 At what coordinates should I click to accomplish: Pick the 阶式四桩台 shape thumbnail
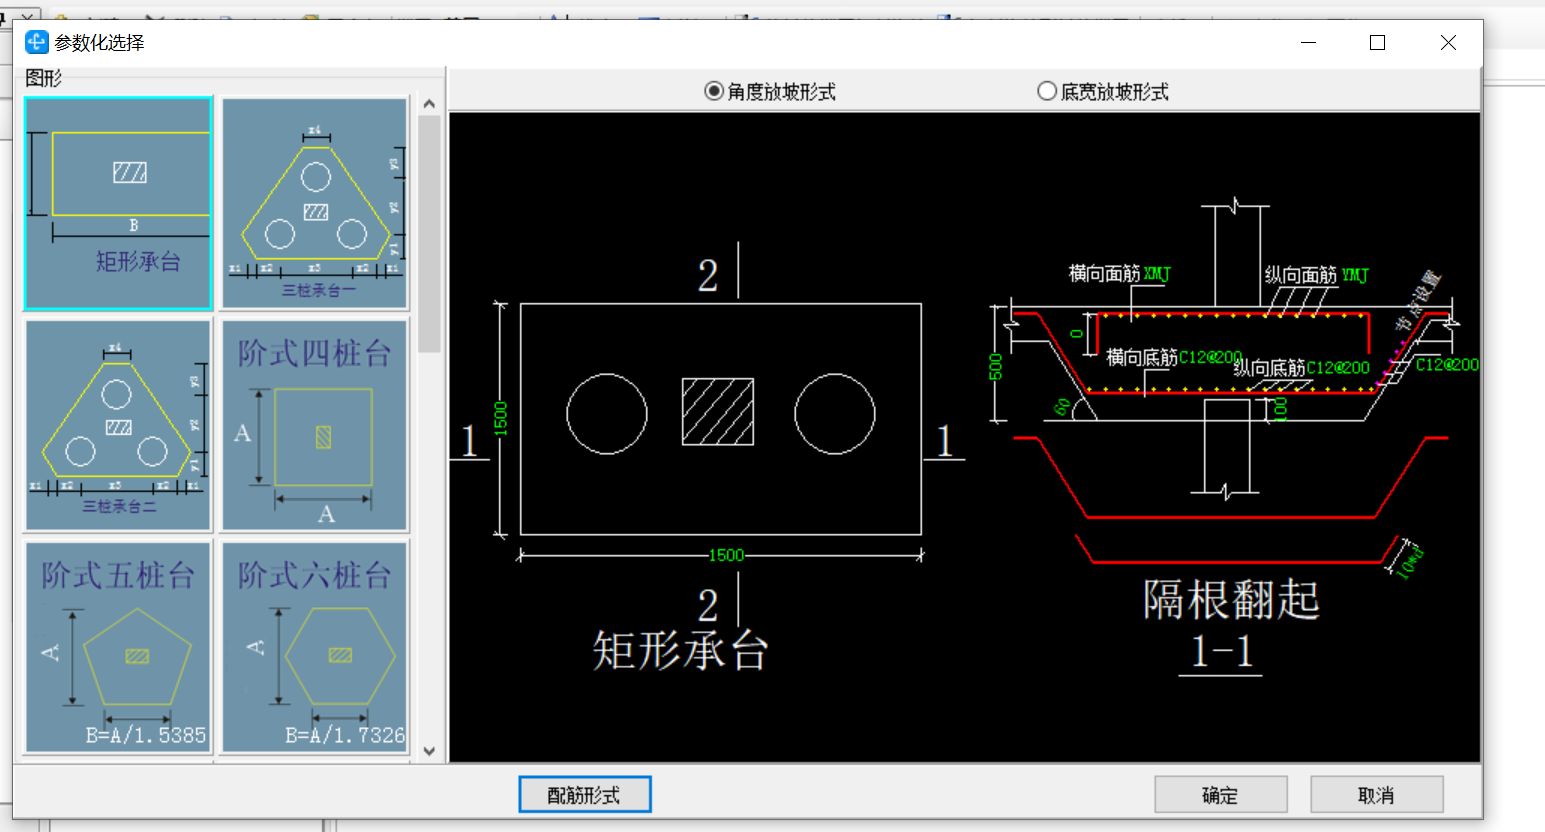315,425
